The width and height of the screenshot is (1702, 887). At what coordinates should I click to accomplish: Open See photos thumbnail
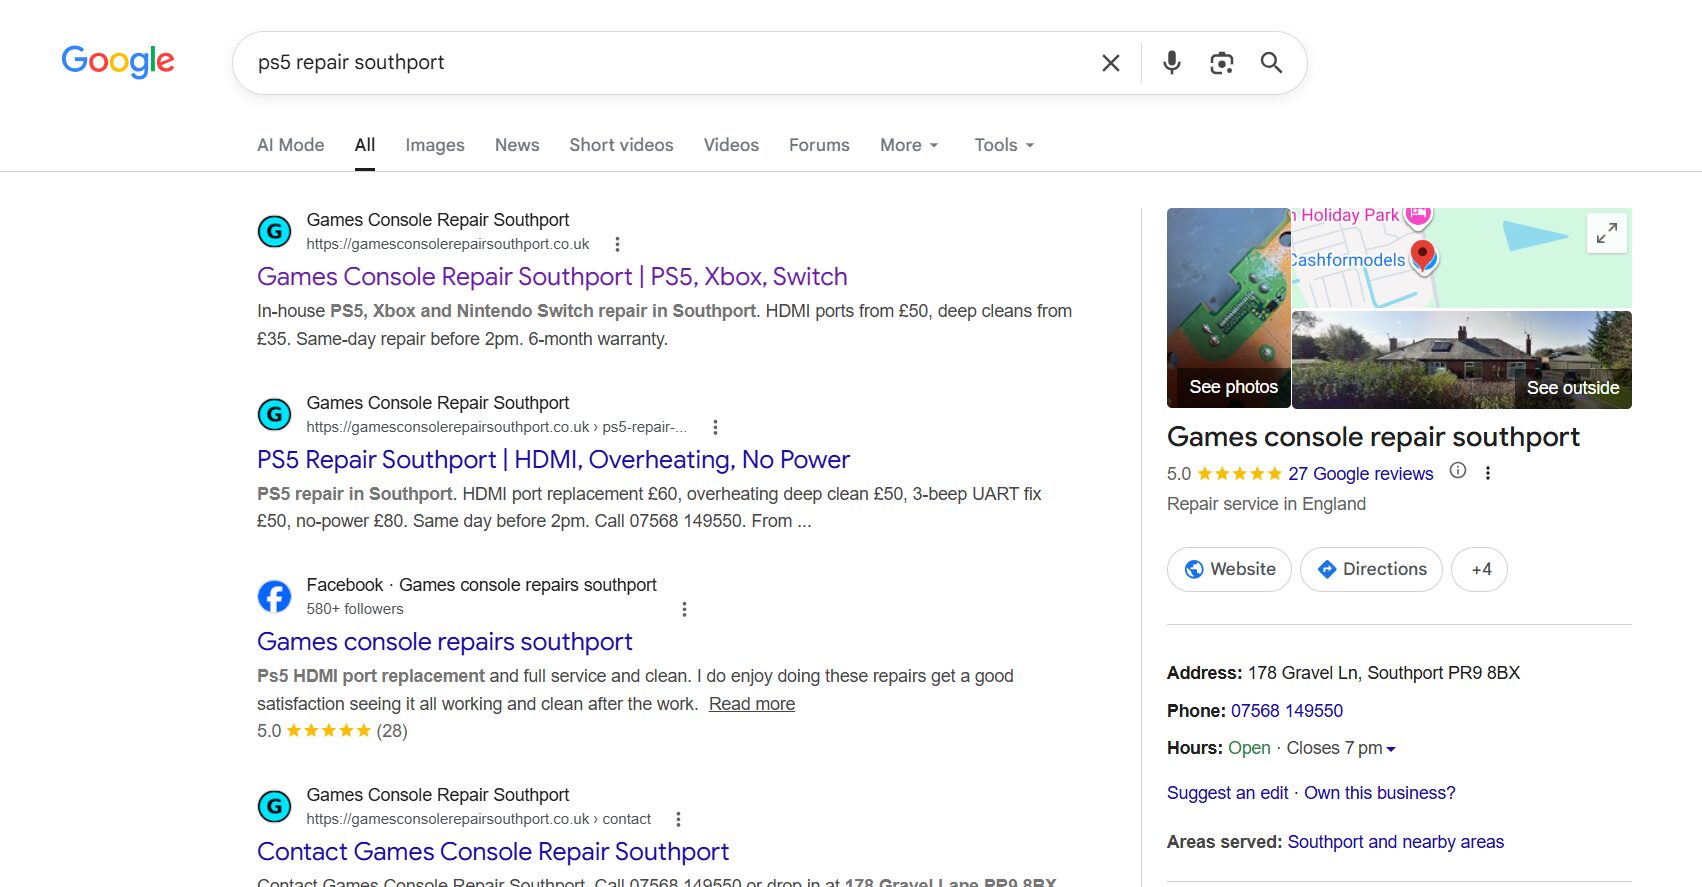click(x=1229, y=308)
